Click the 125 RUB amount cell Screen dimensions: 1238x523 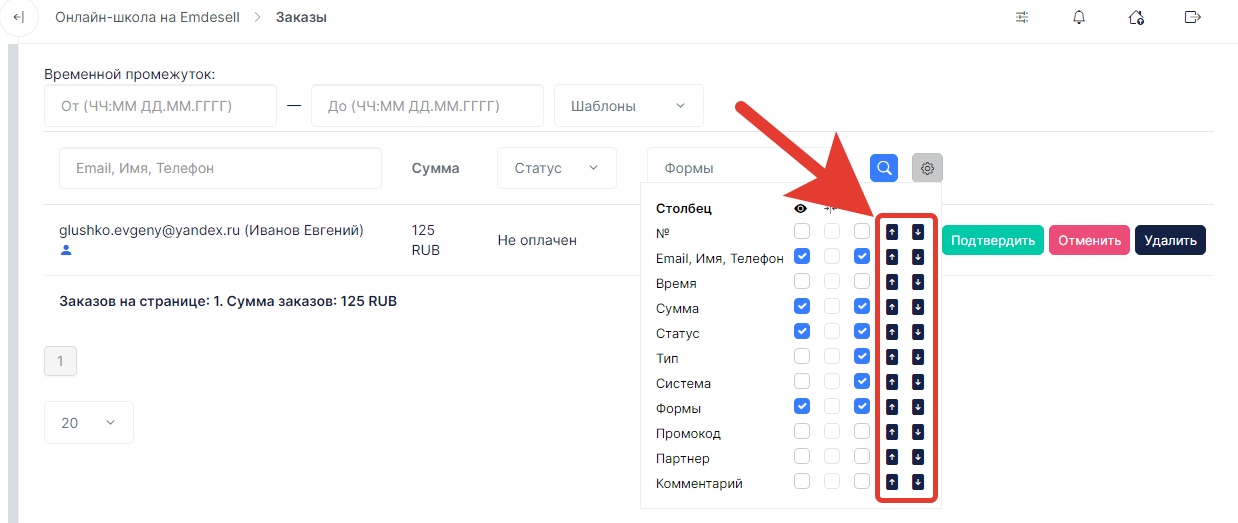[426, 240]
